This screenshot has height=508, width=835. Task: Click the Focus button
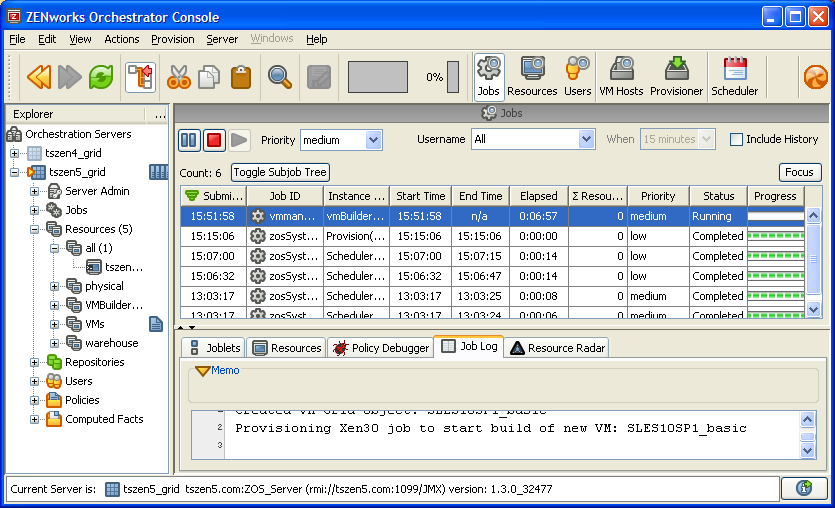coord(799,172)
